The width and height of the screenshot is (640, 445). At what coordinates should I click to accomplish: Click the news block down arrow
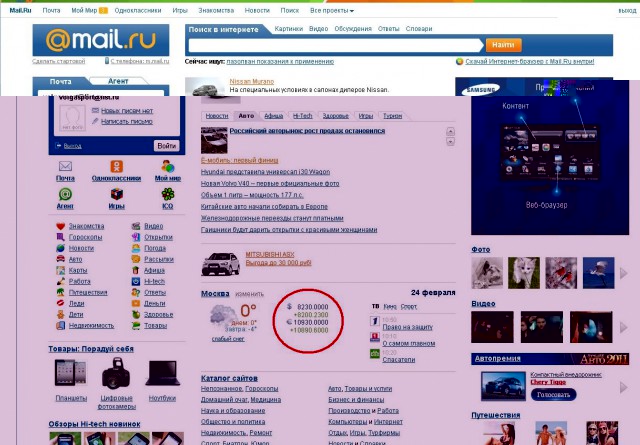pos(450,142)
